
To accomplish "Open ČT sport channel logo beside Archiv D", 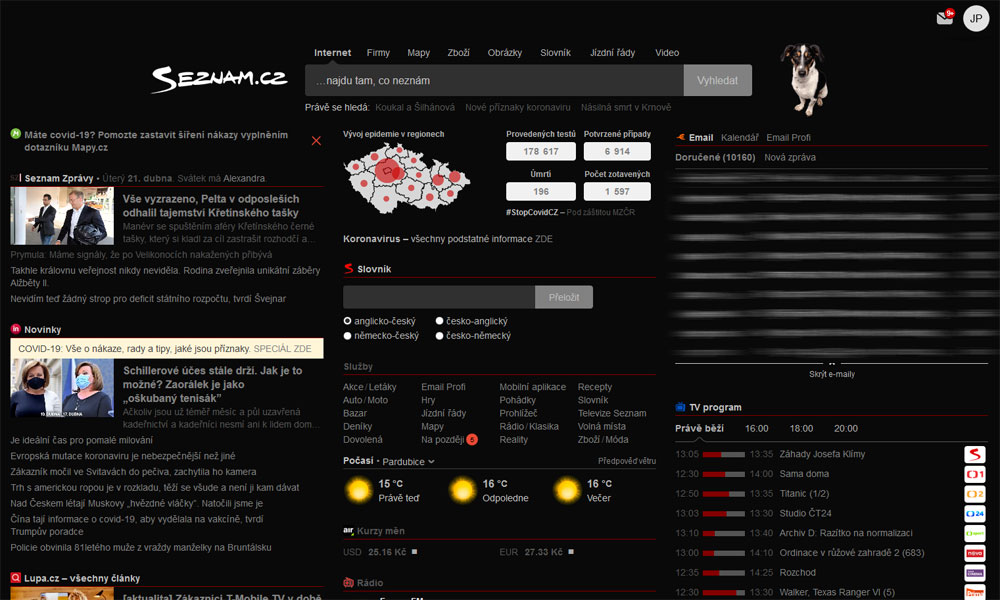I will 974,533.
